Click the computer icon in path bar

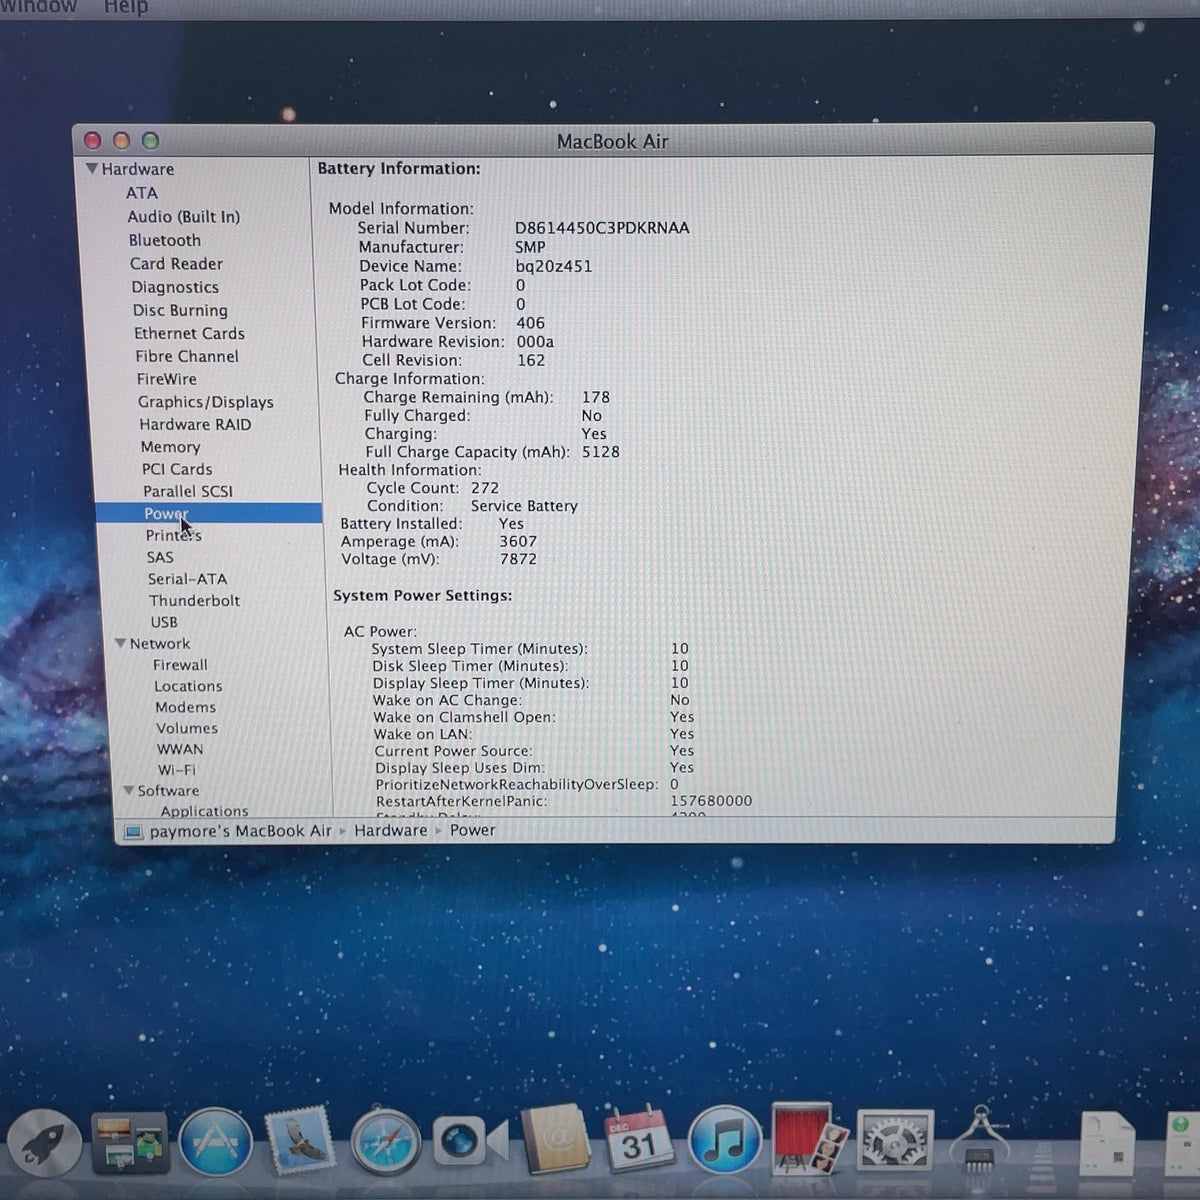coord(133,832)
